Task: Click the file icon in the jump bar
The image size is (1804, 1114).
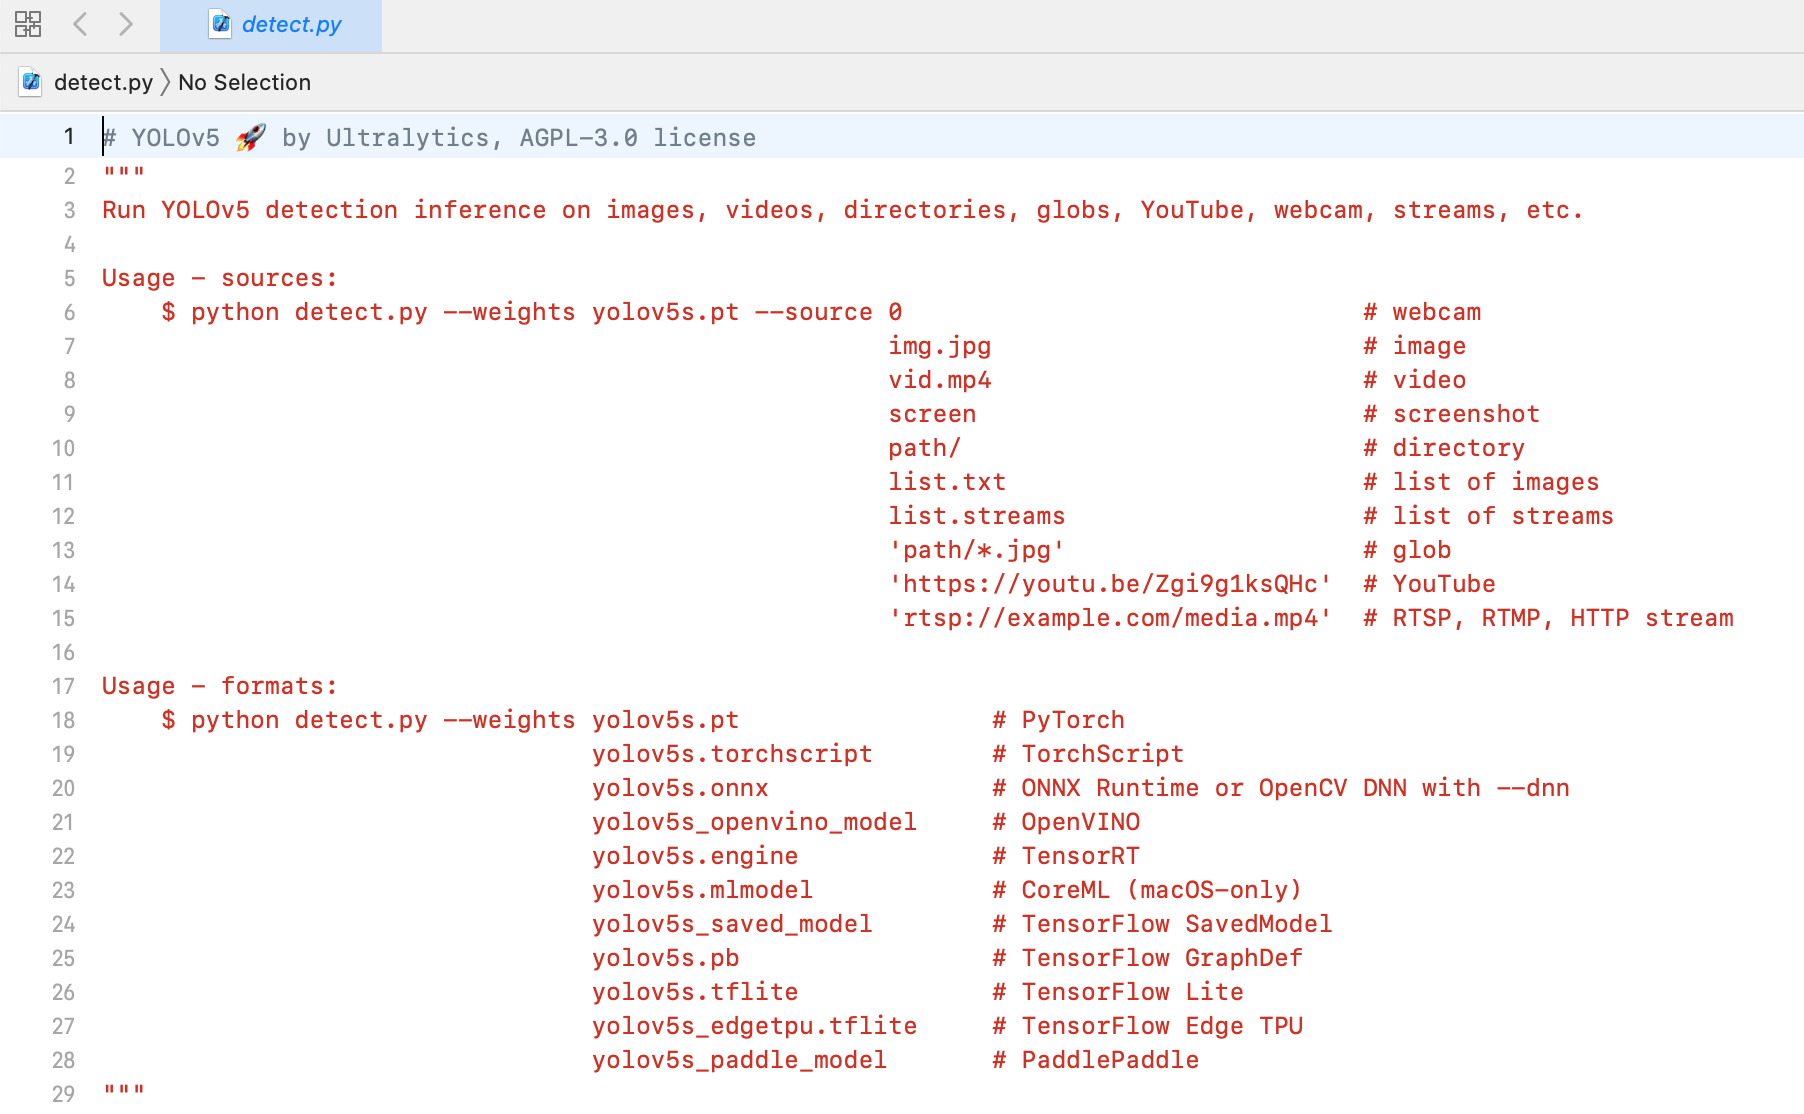Action: click(31, 82)
